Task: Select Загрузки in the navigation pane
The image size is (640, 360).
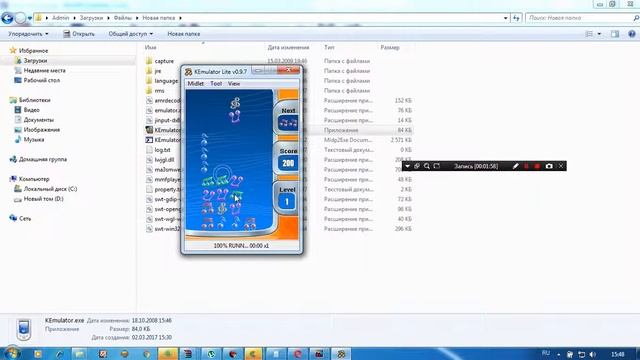Action: [35, 60]
